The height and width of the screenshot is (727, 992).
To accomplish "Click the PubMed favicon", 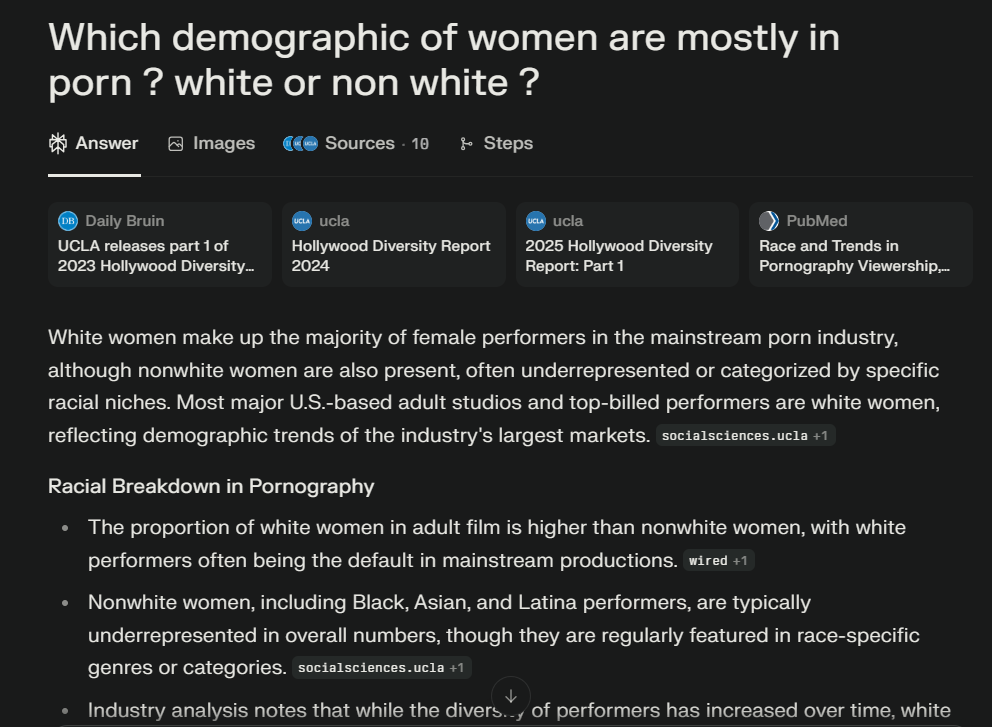I will (x=769, y=221).
